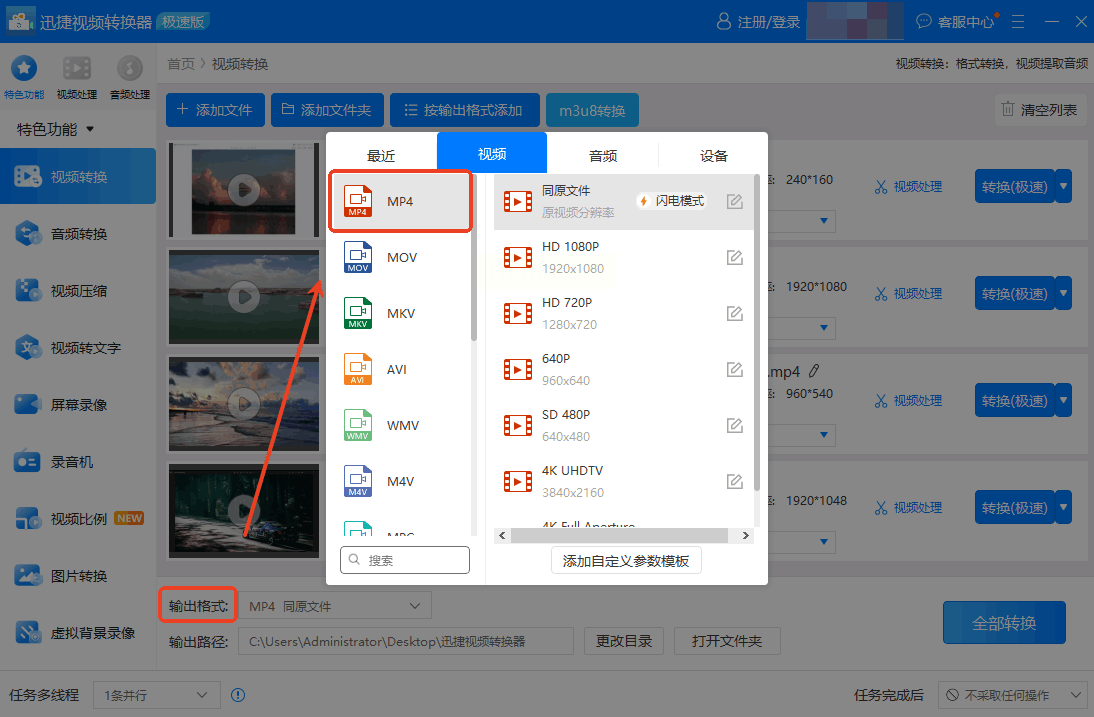The height and width of the screenshot is (717, 1094).
Task: Edit the HD 1080P preset icon
Action: 734,257
